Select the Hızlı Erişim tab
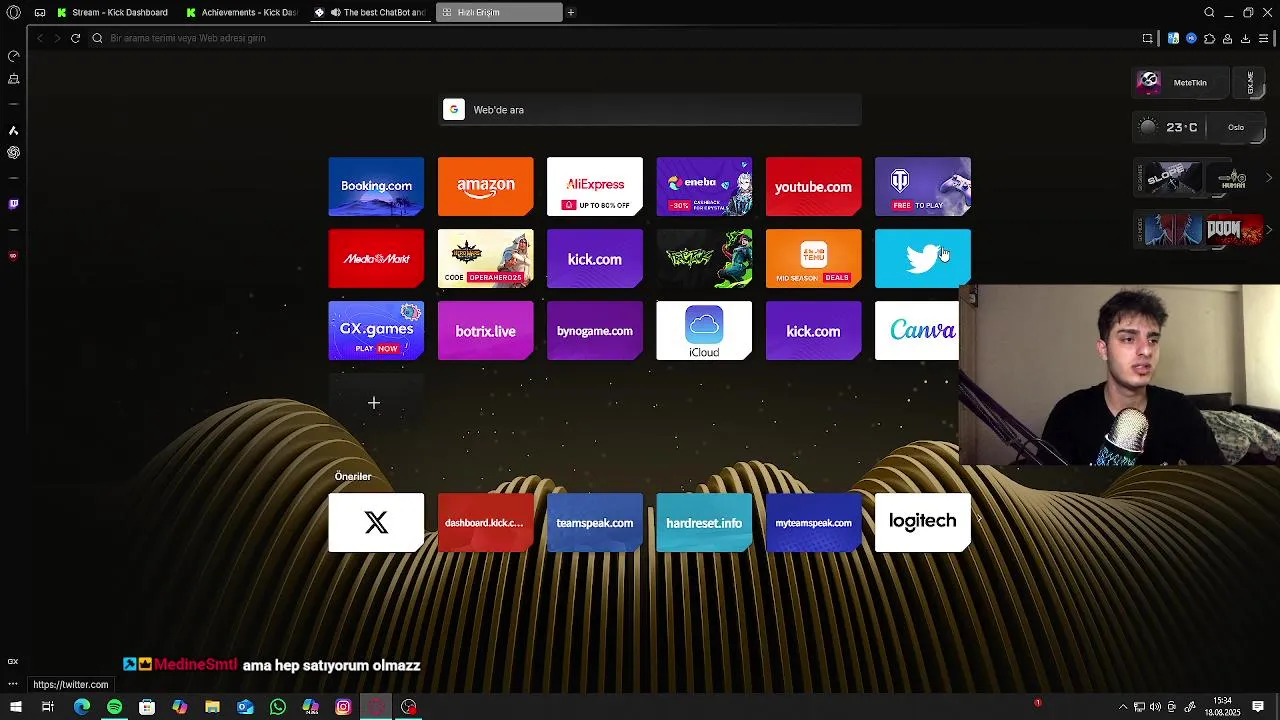 [498, 12]
